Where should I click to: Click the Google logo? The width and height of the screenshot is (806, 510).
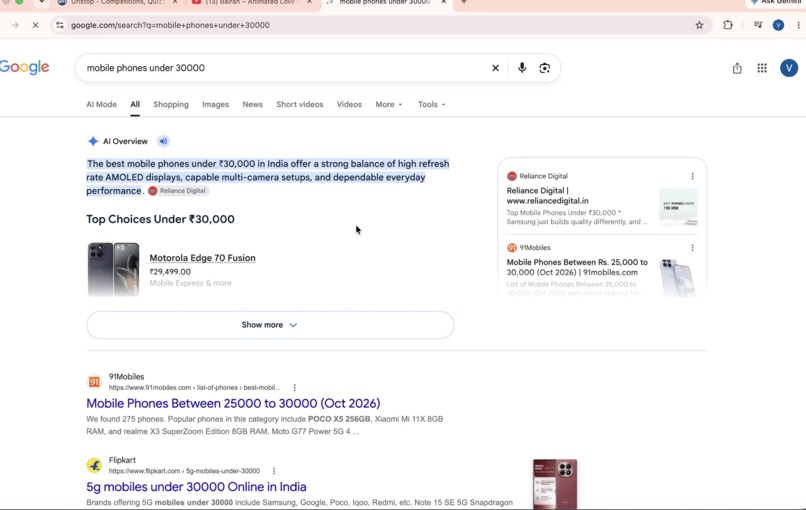click(25, 67)
